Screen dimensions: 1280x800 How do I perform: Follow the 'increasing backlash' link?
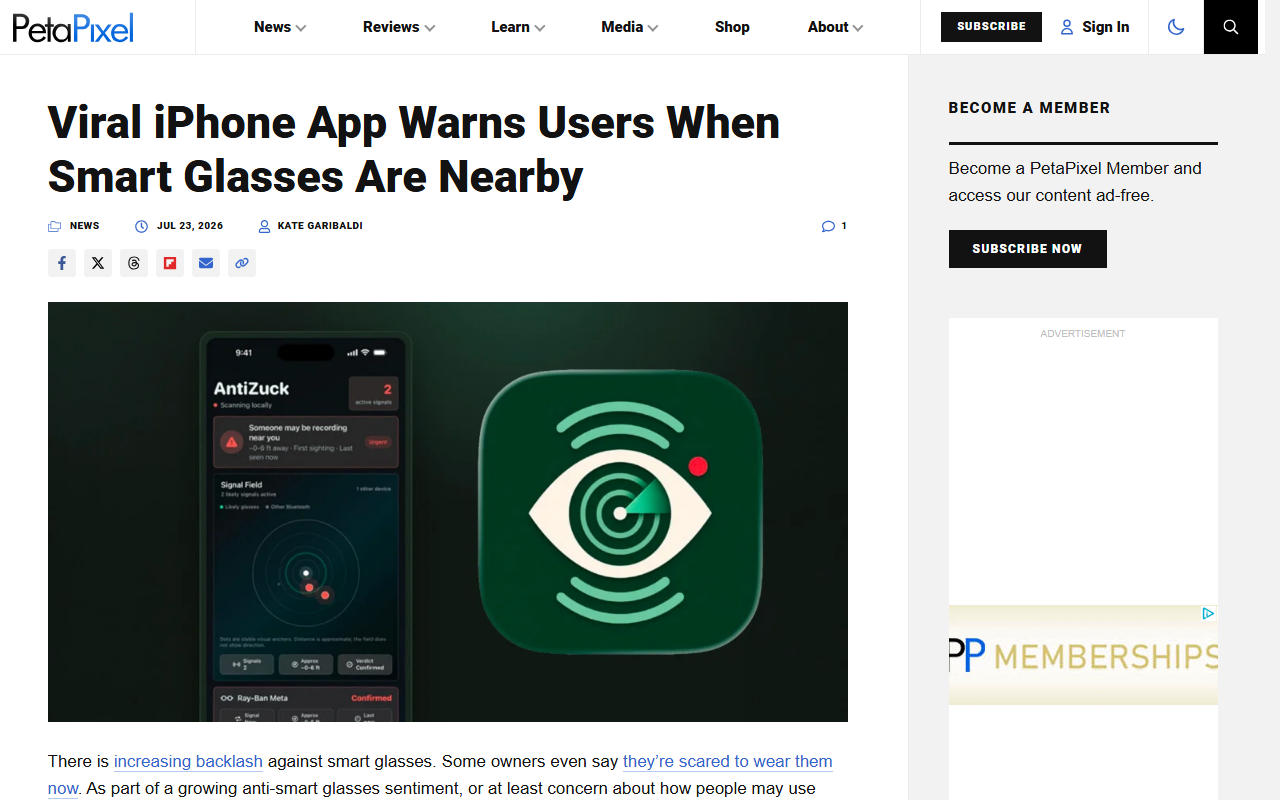tap(188, 761)
